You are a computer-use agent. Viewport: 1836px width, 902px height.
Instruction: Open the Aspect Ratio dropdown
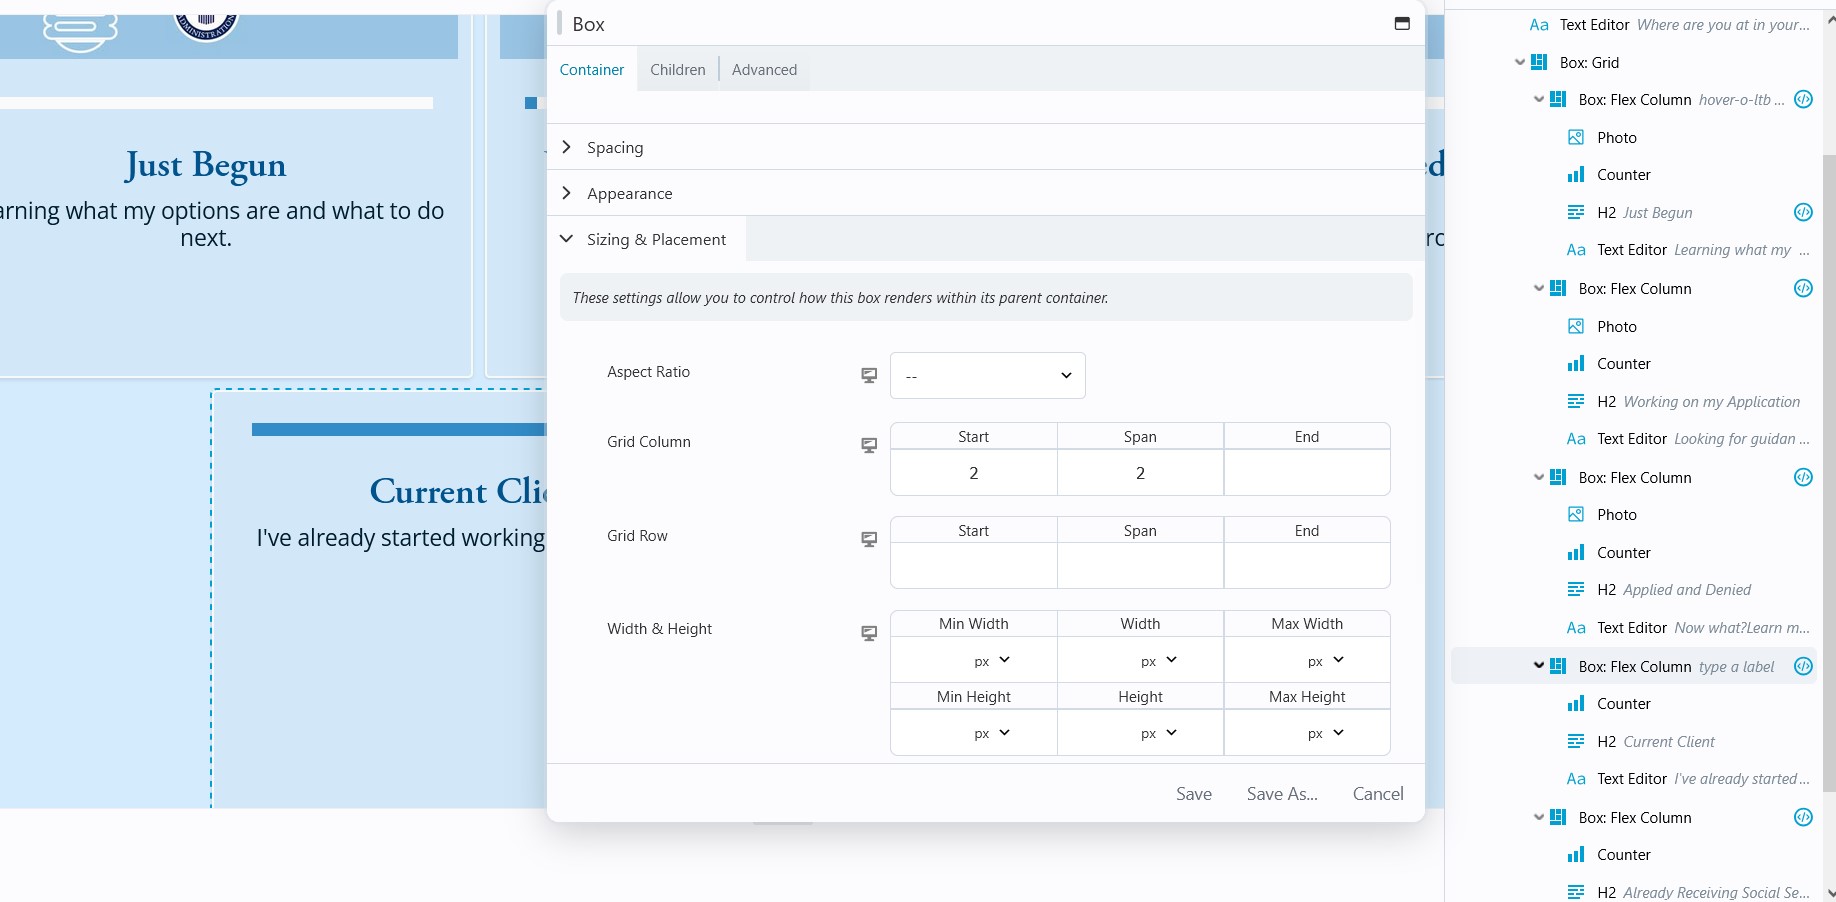987,376
